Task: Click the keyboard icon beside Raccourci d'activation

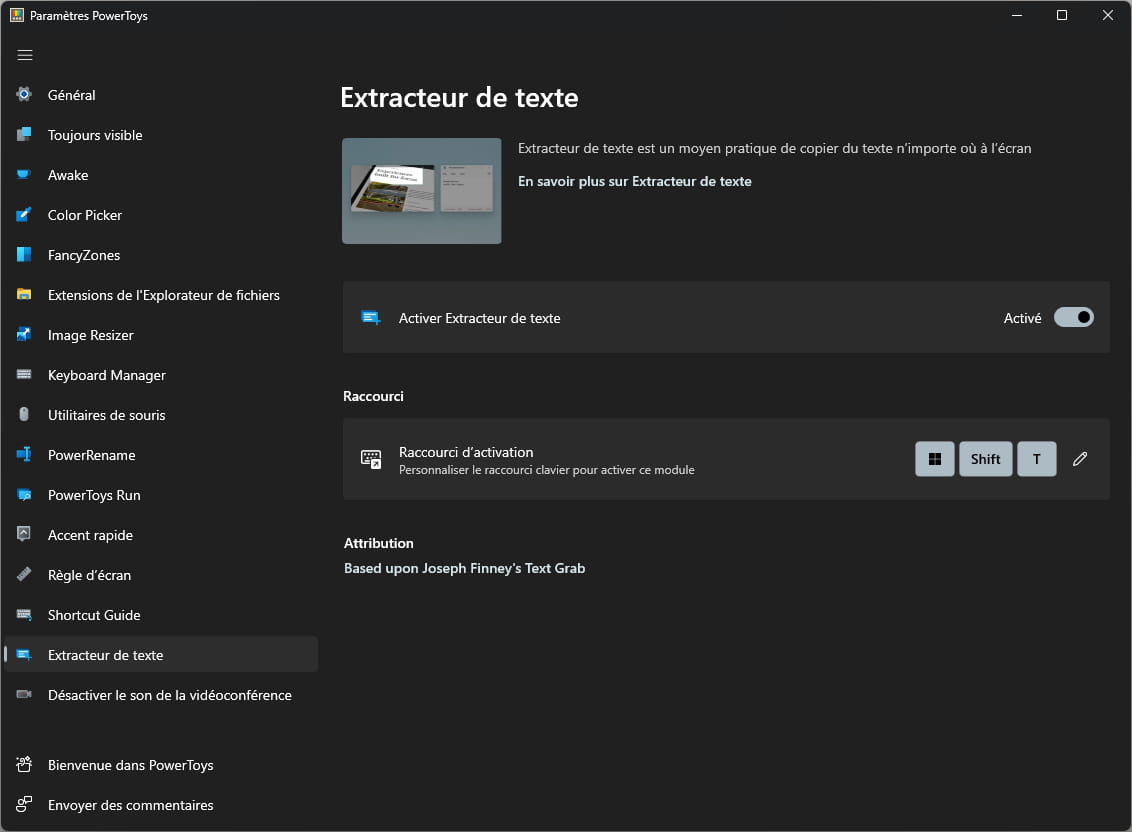Action: click(x=371, y=459)
